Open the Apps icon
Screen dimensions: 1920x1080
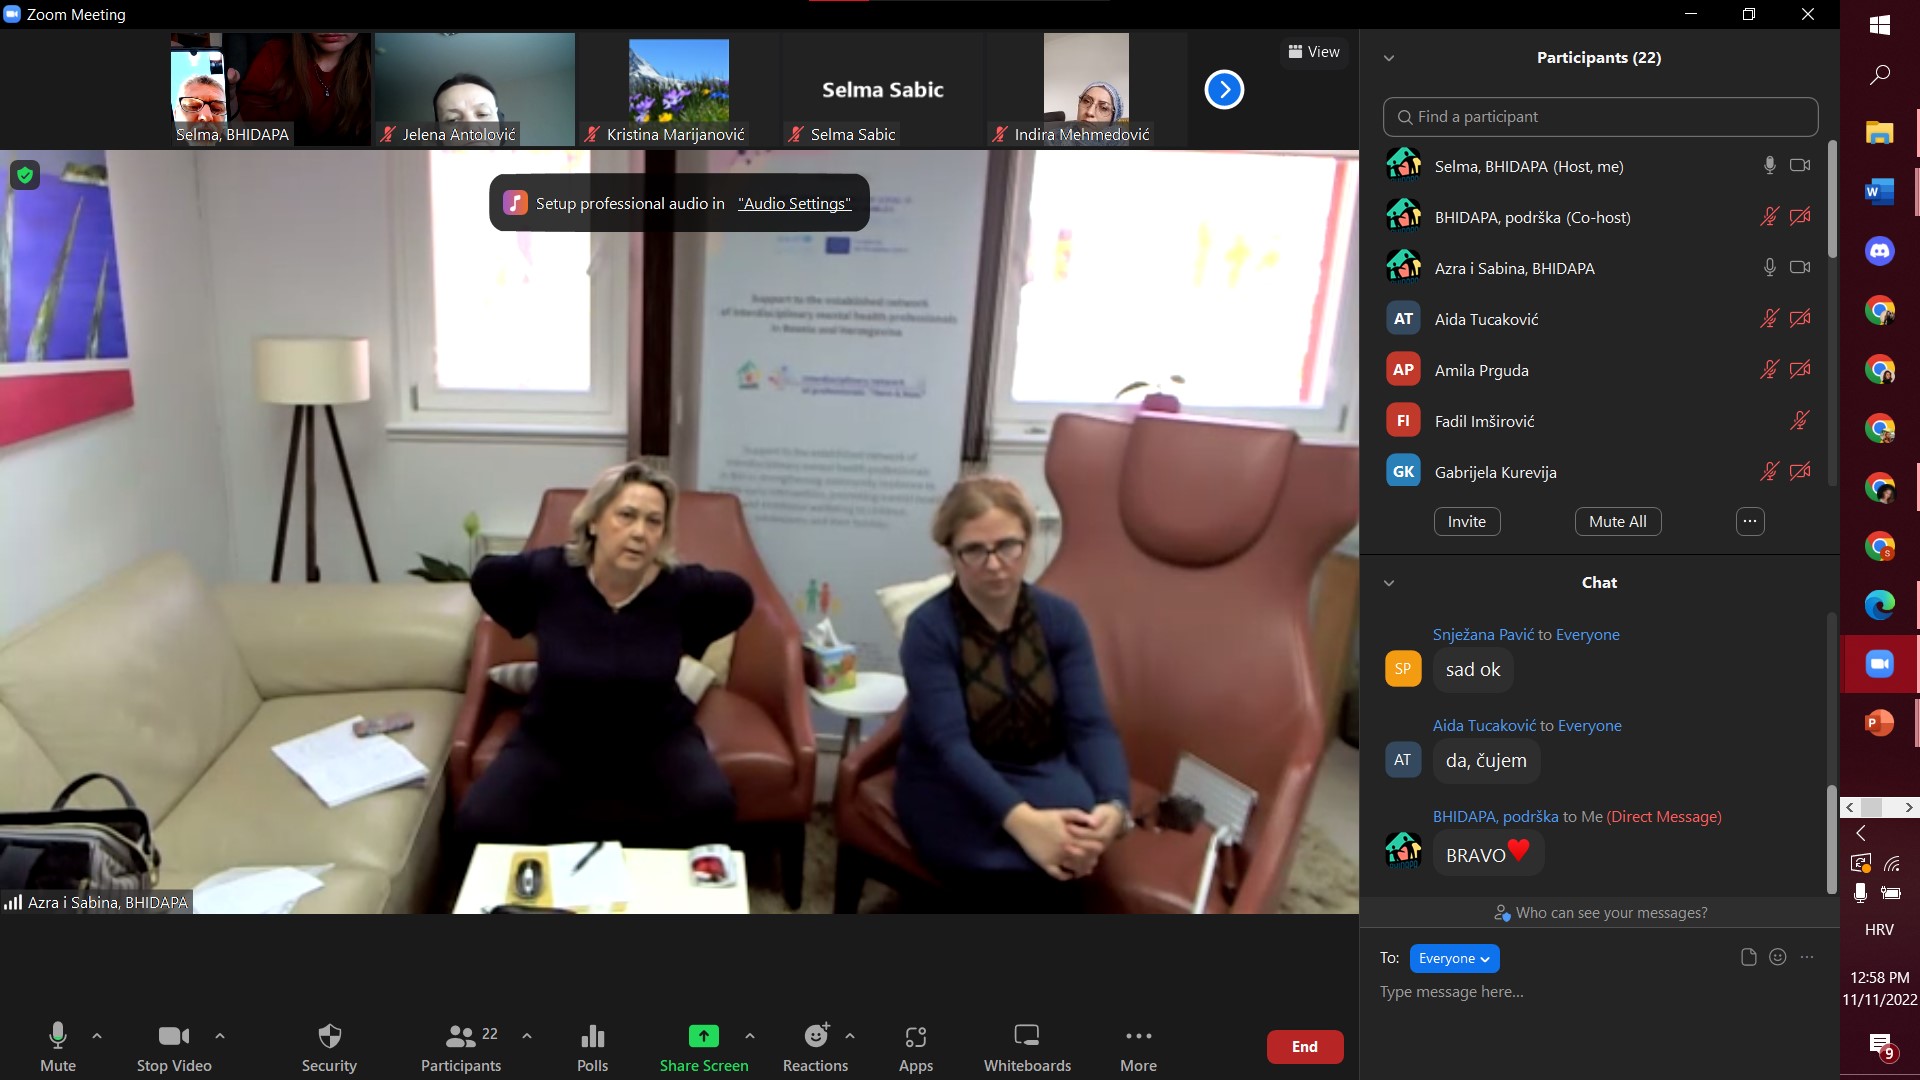[915, 1036]
